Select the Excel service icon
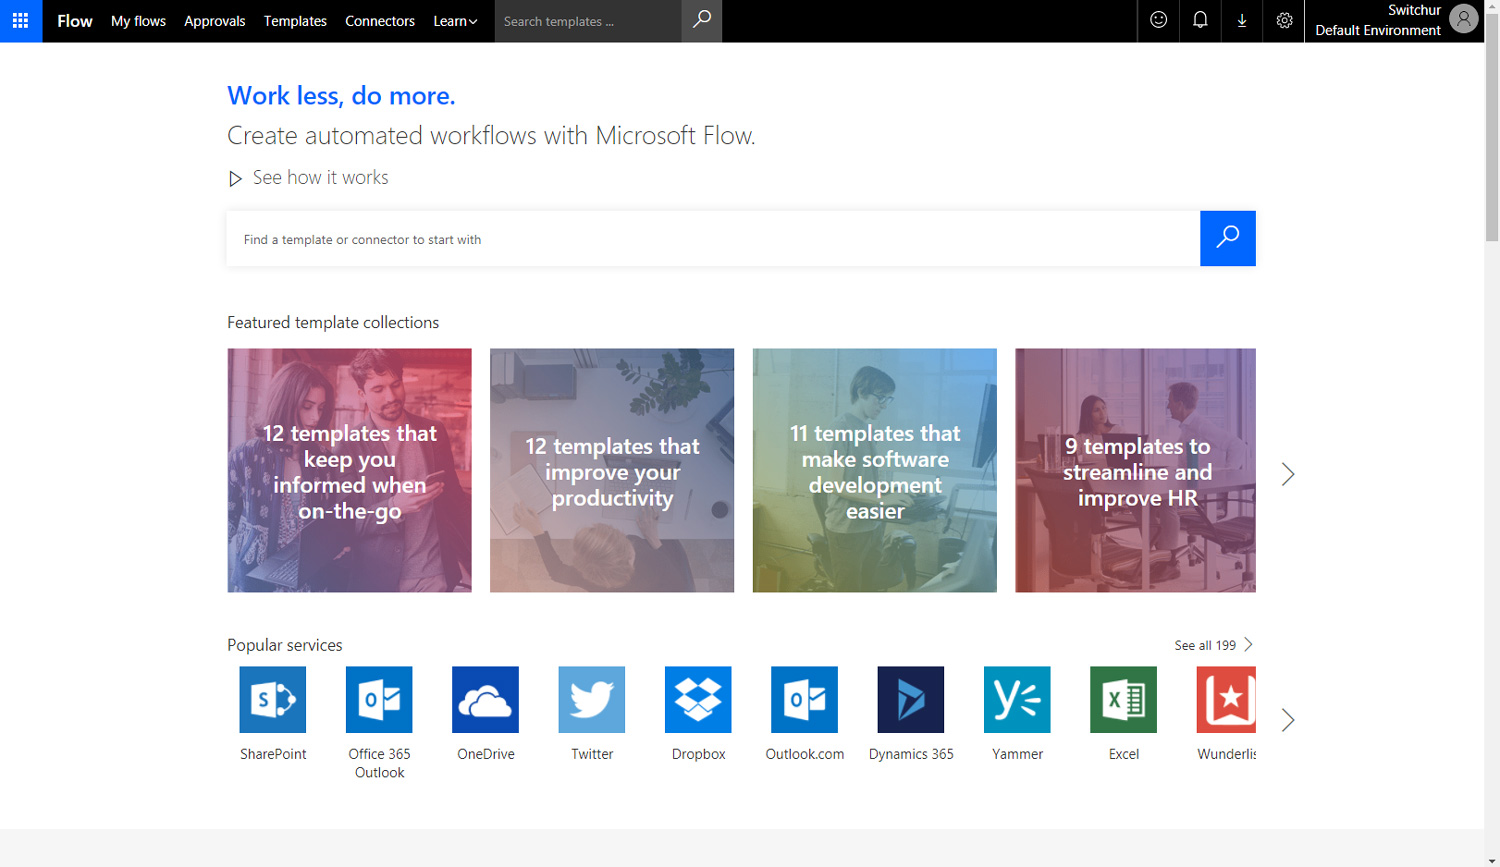 point(1122,699)
